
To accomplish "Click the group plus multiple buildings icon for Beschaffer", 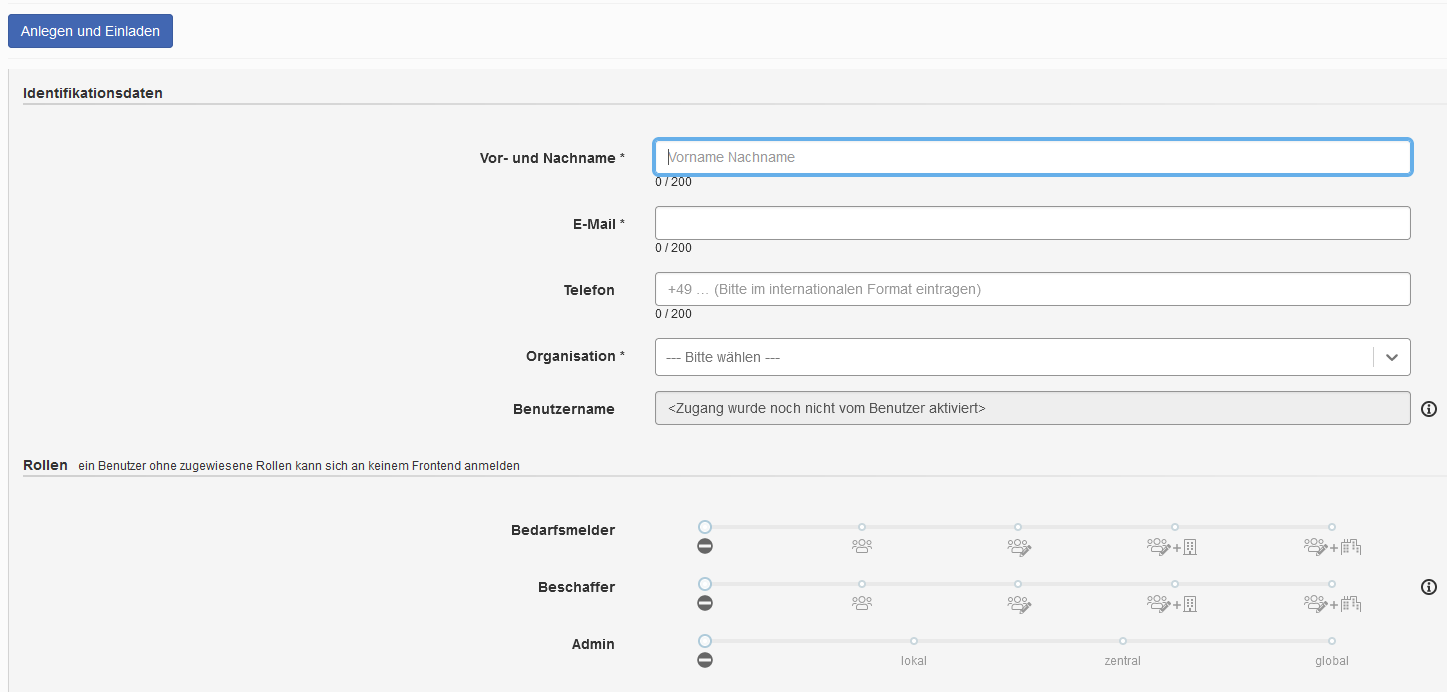I will (1332, 604).
